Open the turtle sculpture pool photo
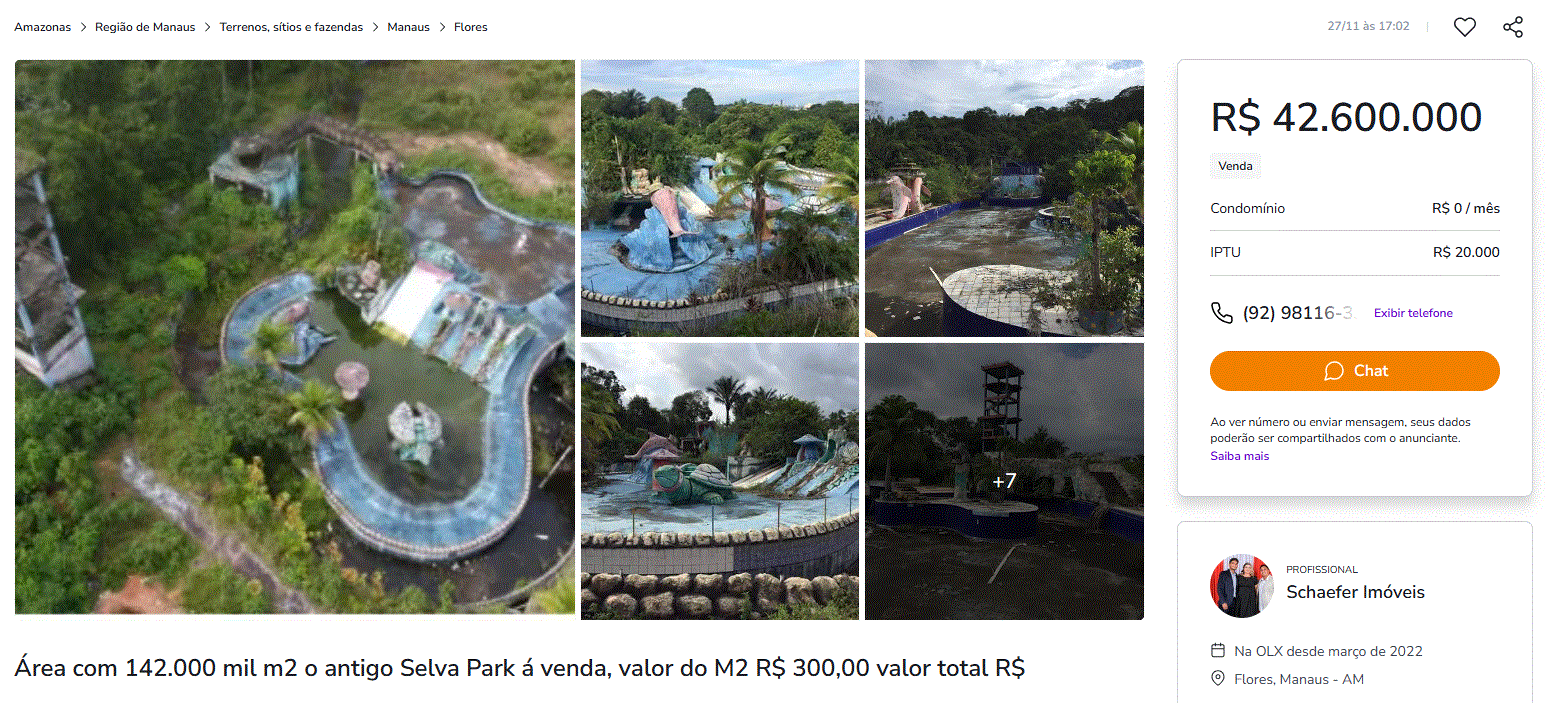This screenshot has width=1557, height=703. click(x=720, y=481)
